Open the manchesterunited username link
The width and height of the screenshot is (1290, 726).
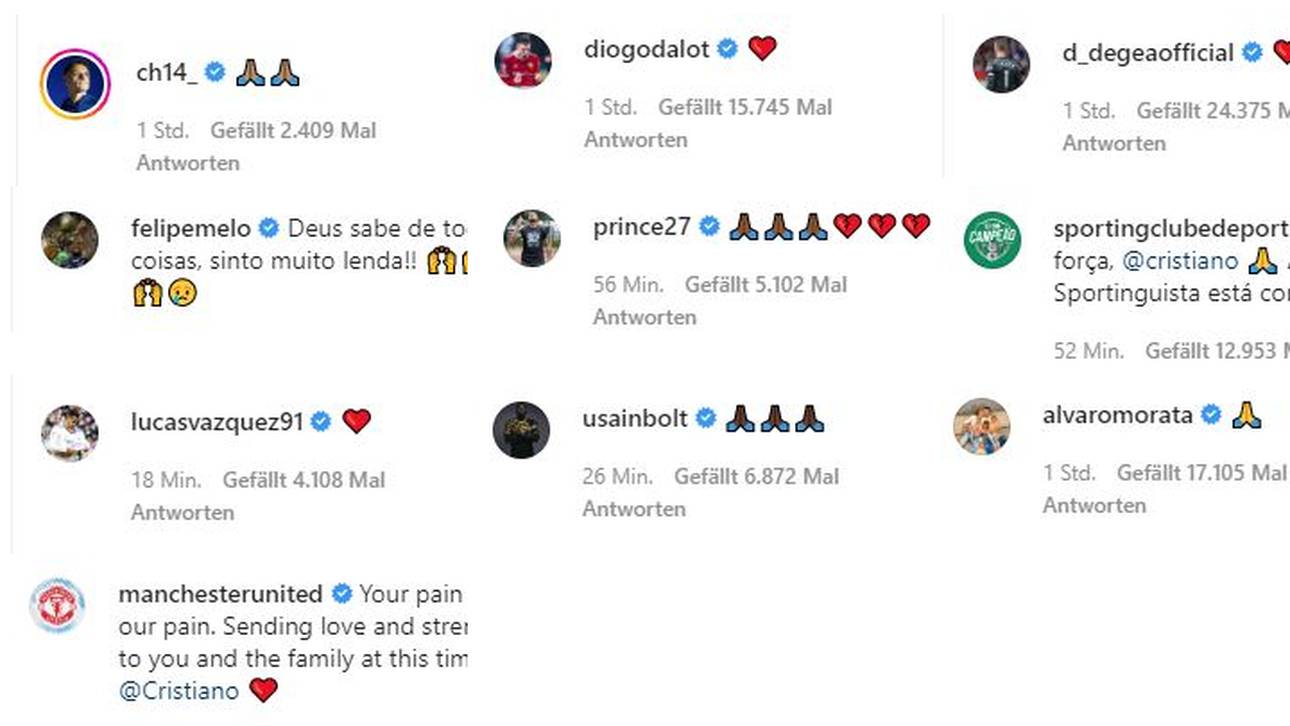pyautogui.click(x=220, y=594)
